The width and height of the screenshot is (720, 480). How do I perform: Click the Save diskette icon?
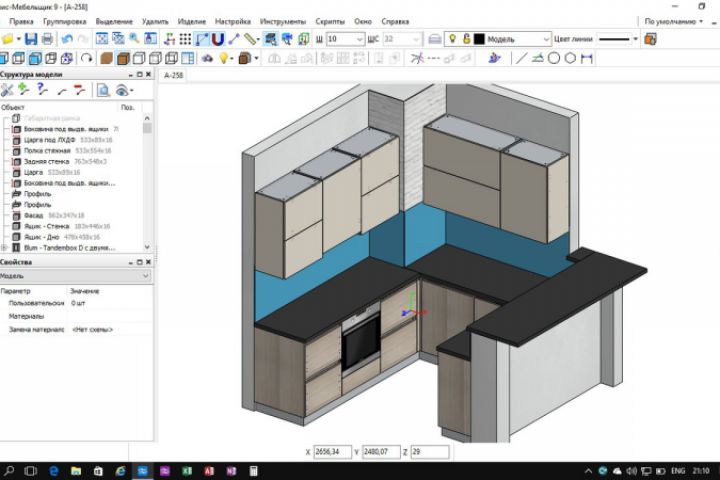[31, 39]
